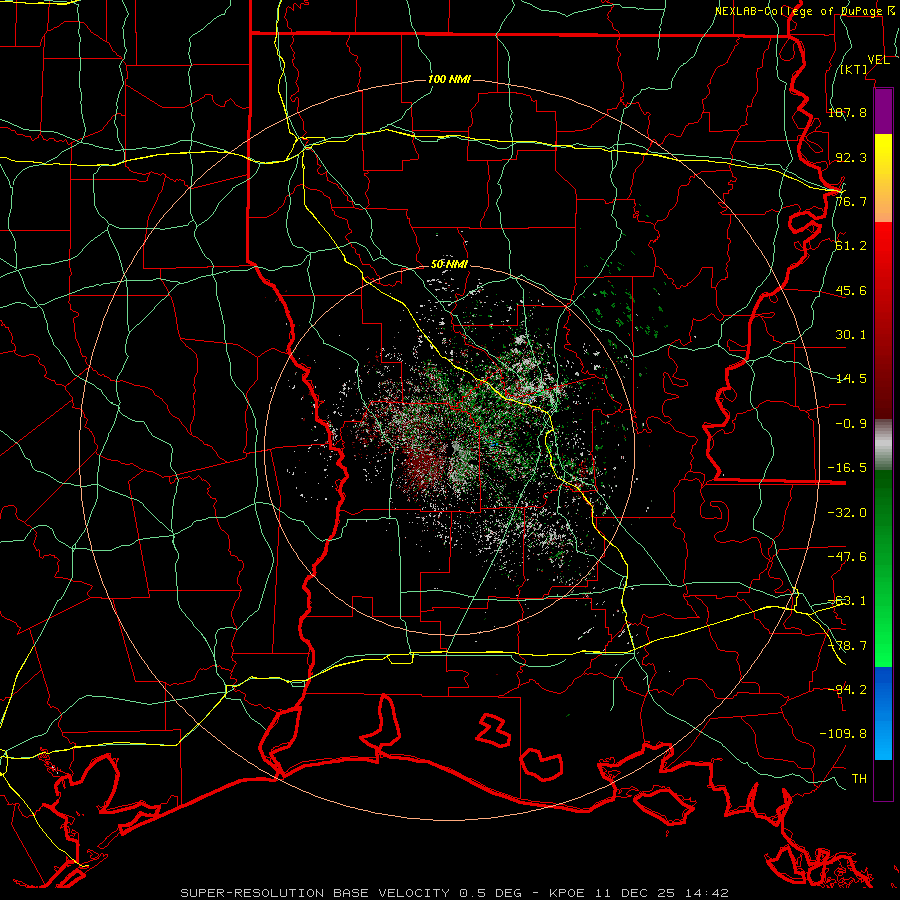Click the -94.2 velocity scale value
900x900 pixels.
pyautogui.click(x=847, y=689)
